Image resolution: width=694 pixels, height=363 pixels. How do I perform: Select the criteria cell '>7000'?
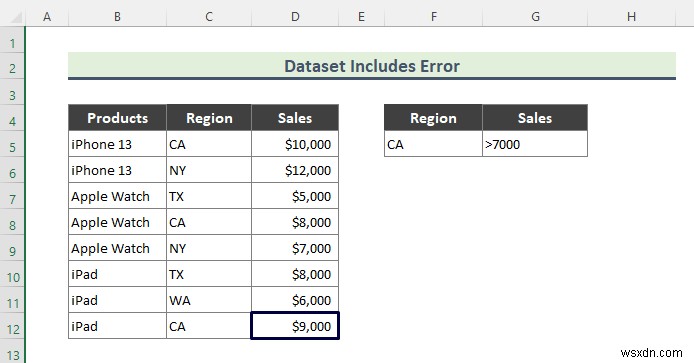tap(535, 144)
